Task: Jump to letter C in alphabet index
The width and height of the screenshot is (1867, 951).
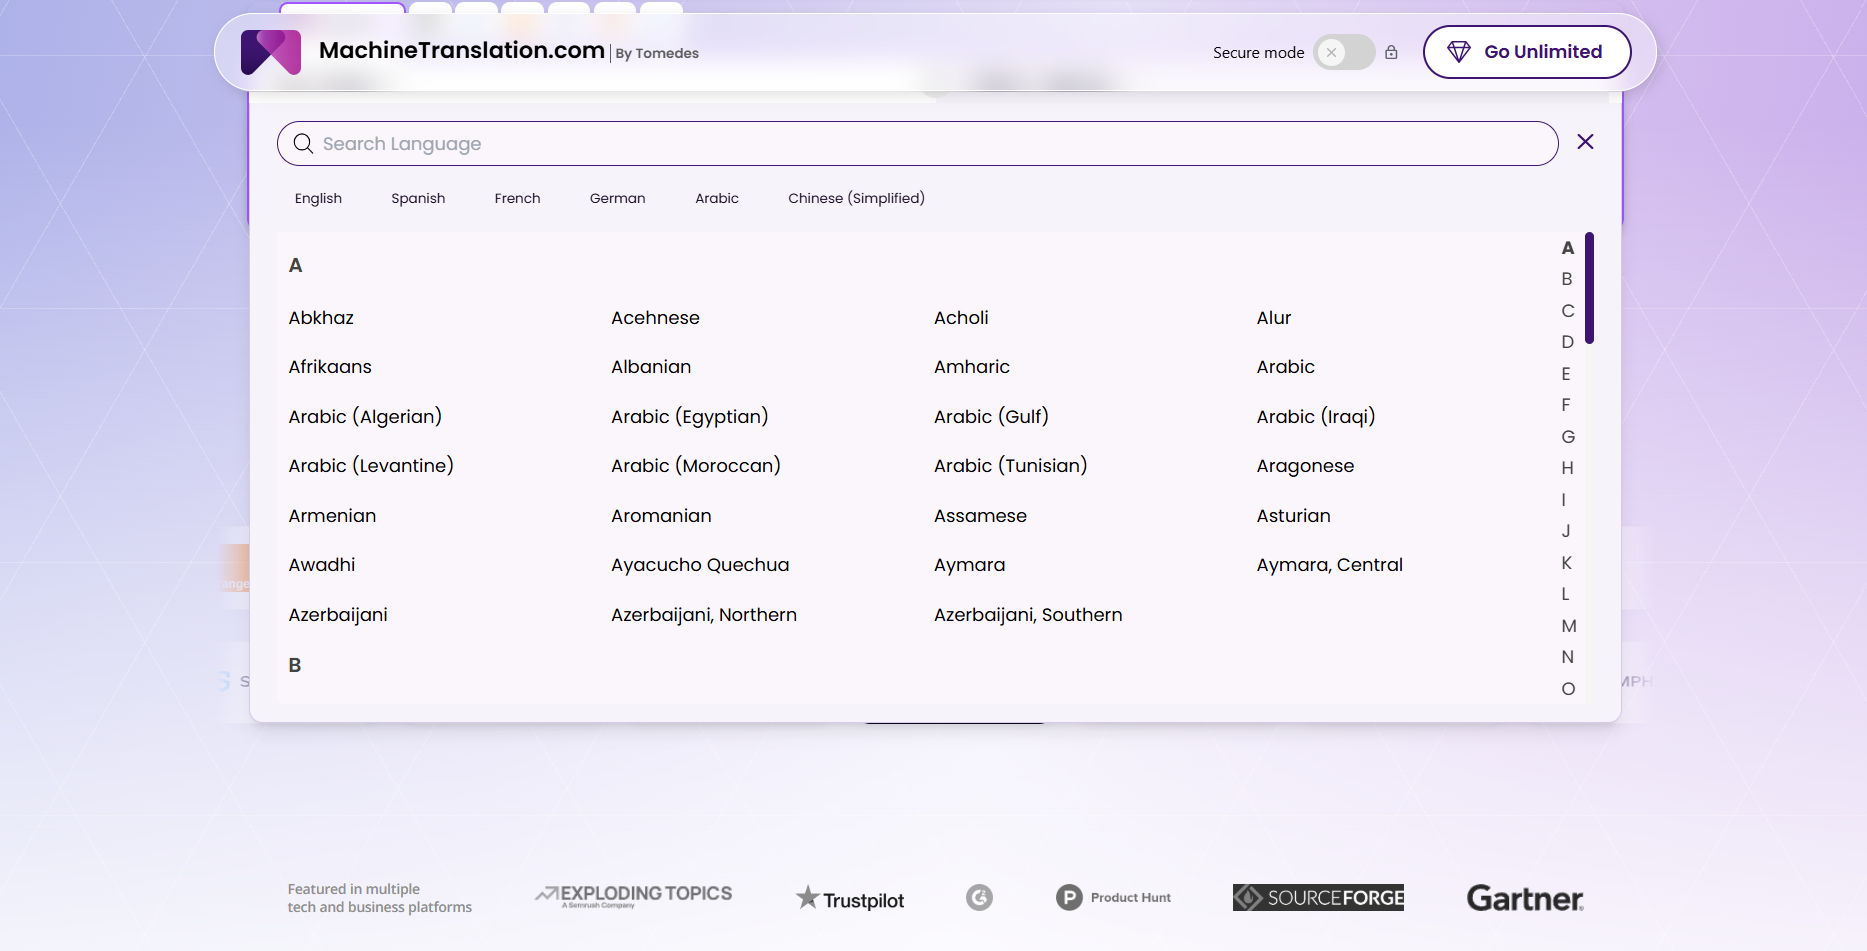Action: pyautogui.click(x=1567, y=311)
